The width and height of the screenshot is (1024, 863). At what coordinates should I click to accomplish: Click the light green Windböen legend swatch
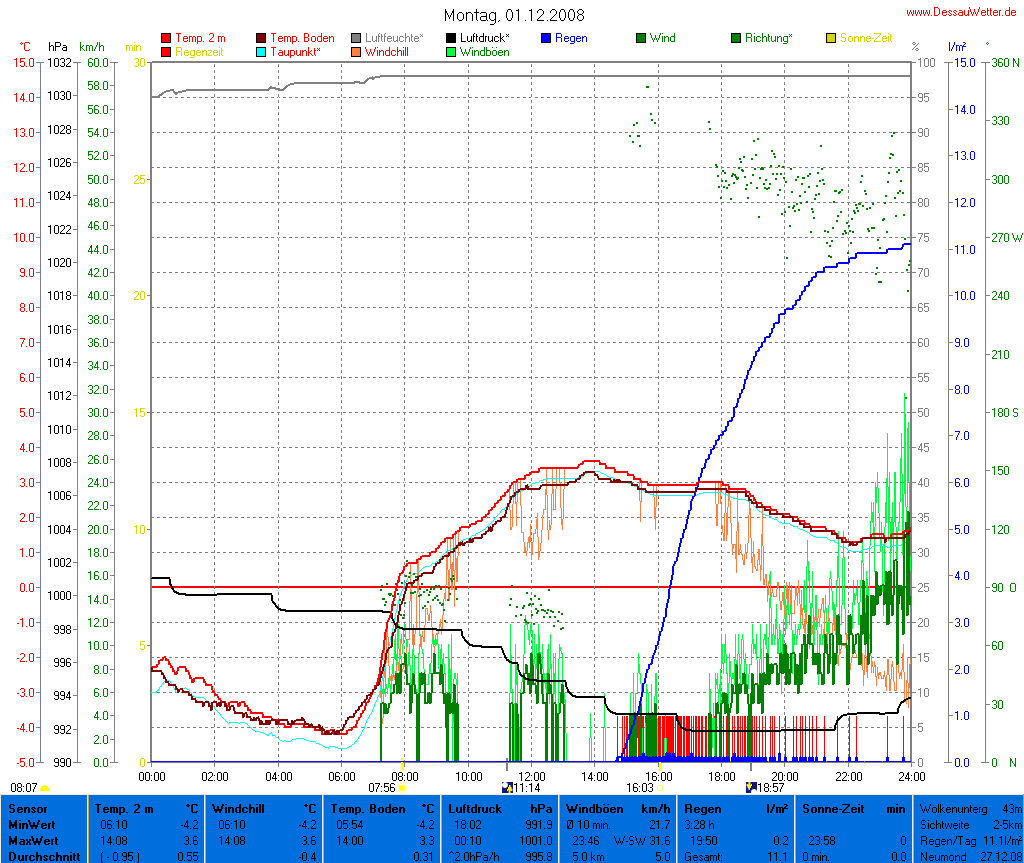451,51
